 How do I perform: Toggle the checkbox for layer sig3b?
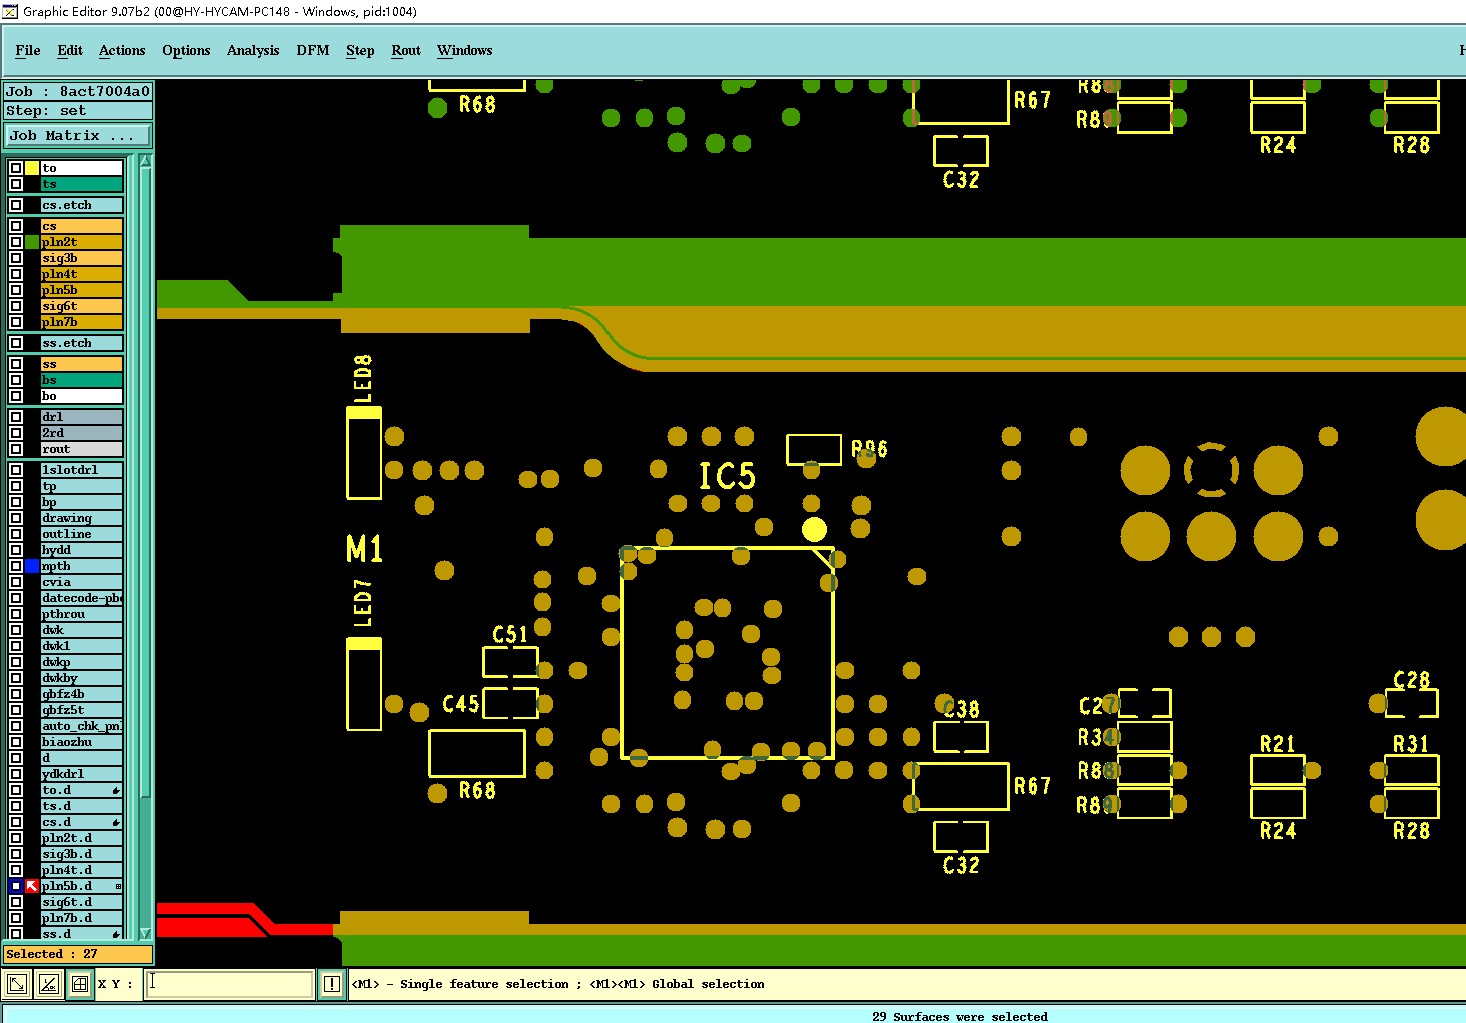point(16,258)
